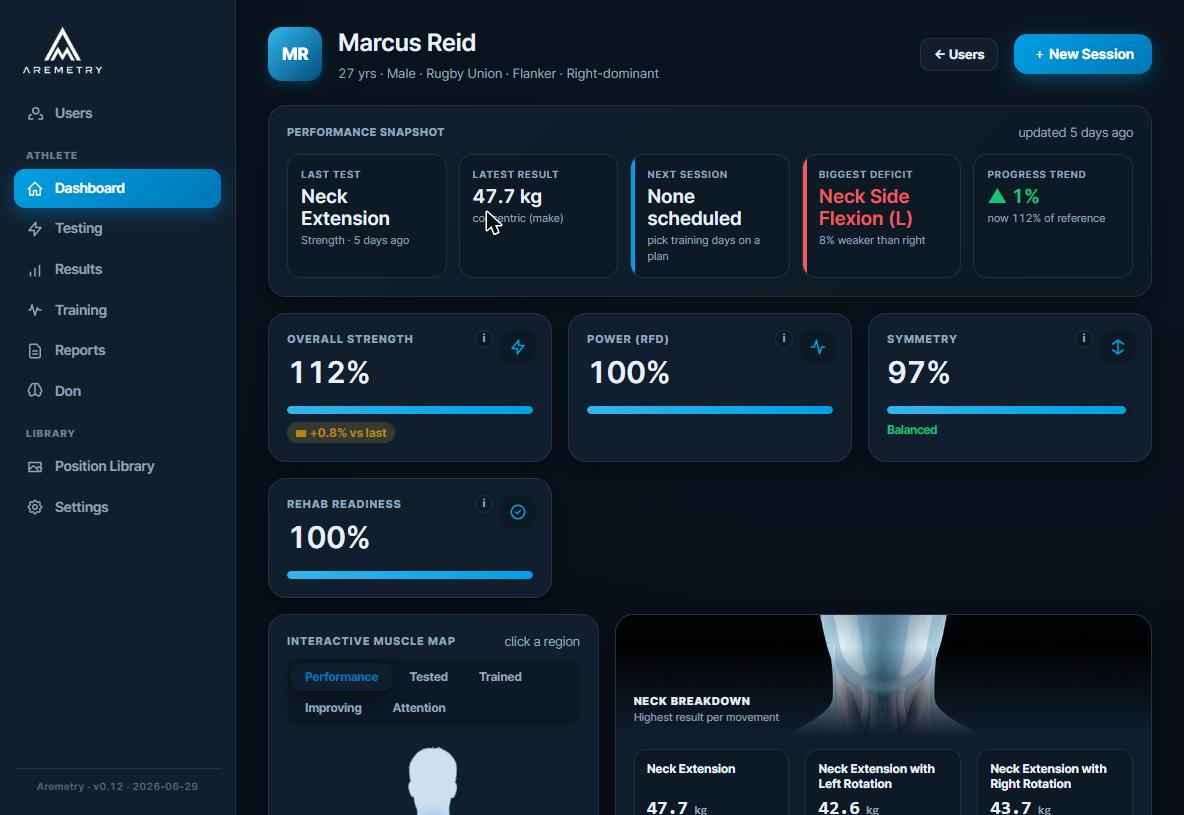The width and height of the screenshot is (1194, 815).
Task: Select the Performance muscle map filter
Action: tap(341, 677)
